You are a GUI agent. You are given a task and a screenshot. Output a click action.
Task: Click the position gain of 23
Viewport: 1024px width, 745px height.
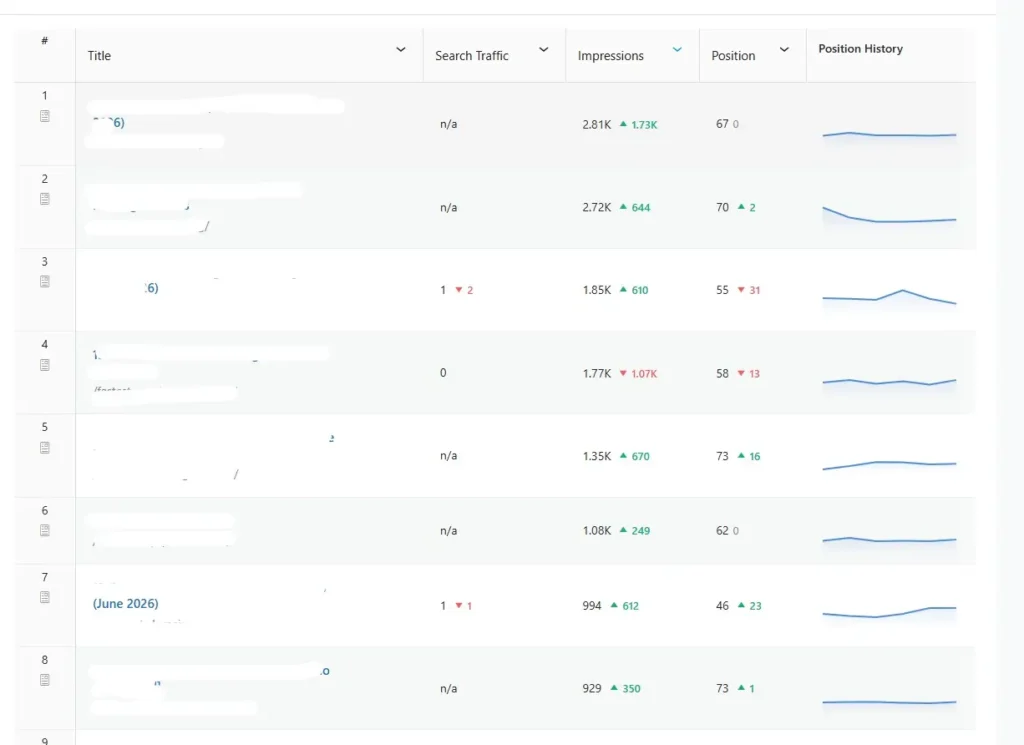pyautogui.click(x=749, y=606)
